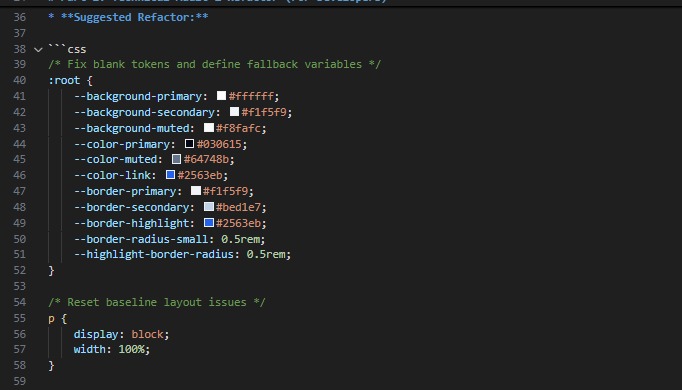This screenshot has height=390, width=682.
Task: Click the '100%' width value
Action: [x=131, y=349]
